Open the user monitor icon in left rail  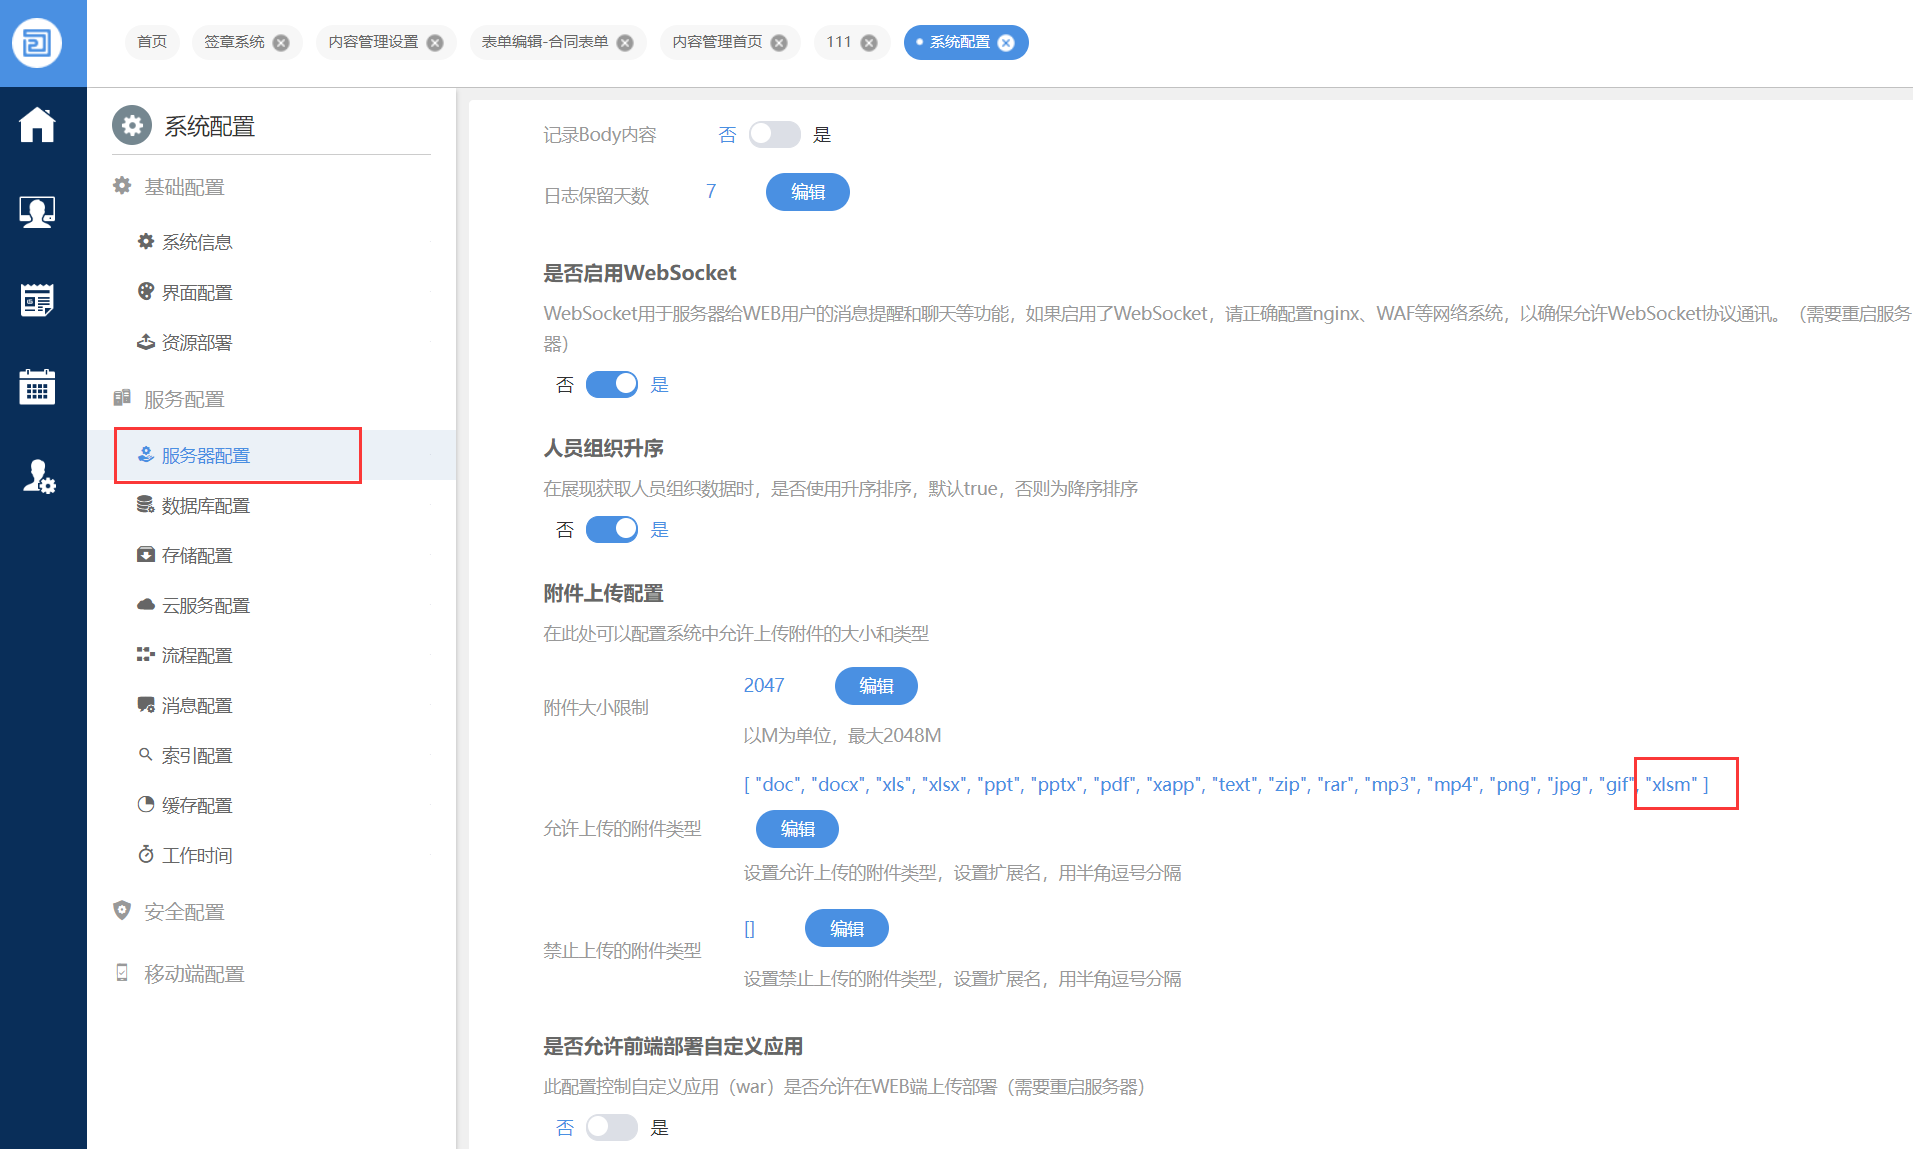(x=37, y=212)
